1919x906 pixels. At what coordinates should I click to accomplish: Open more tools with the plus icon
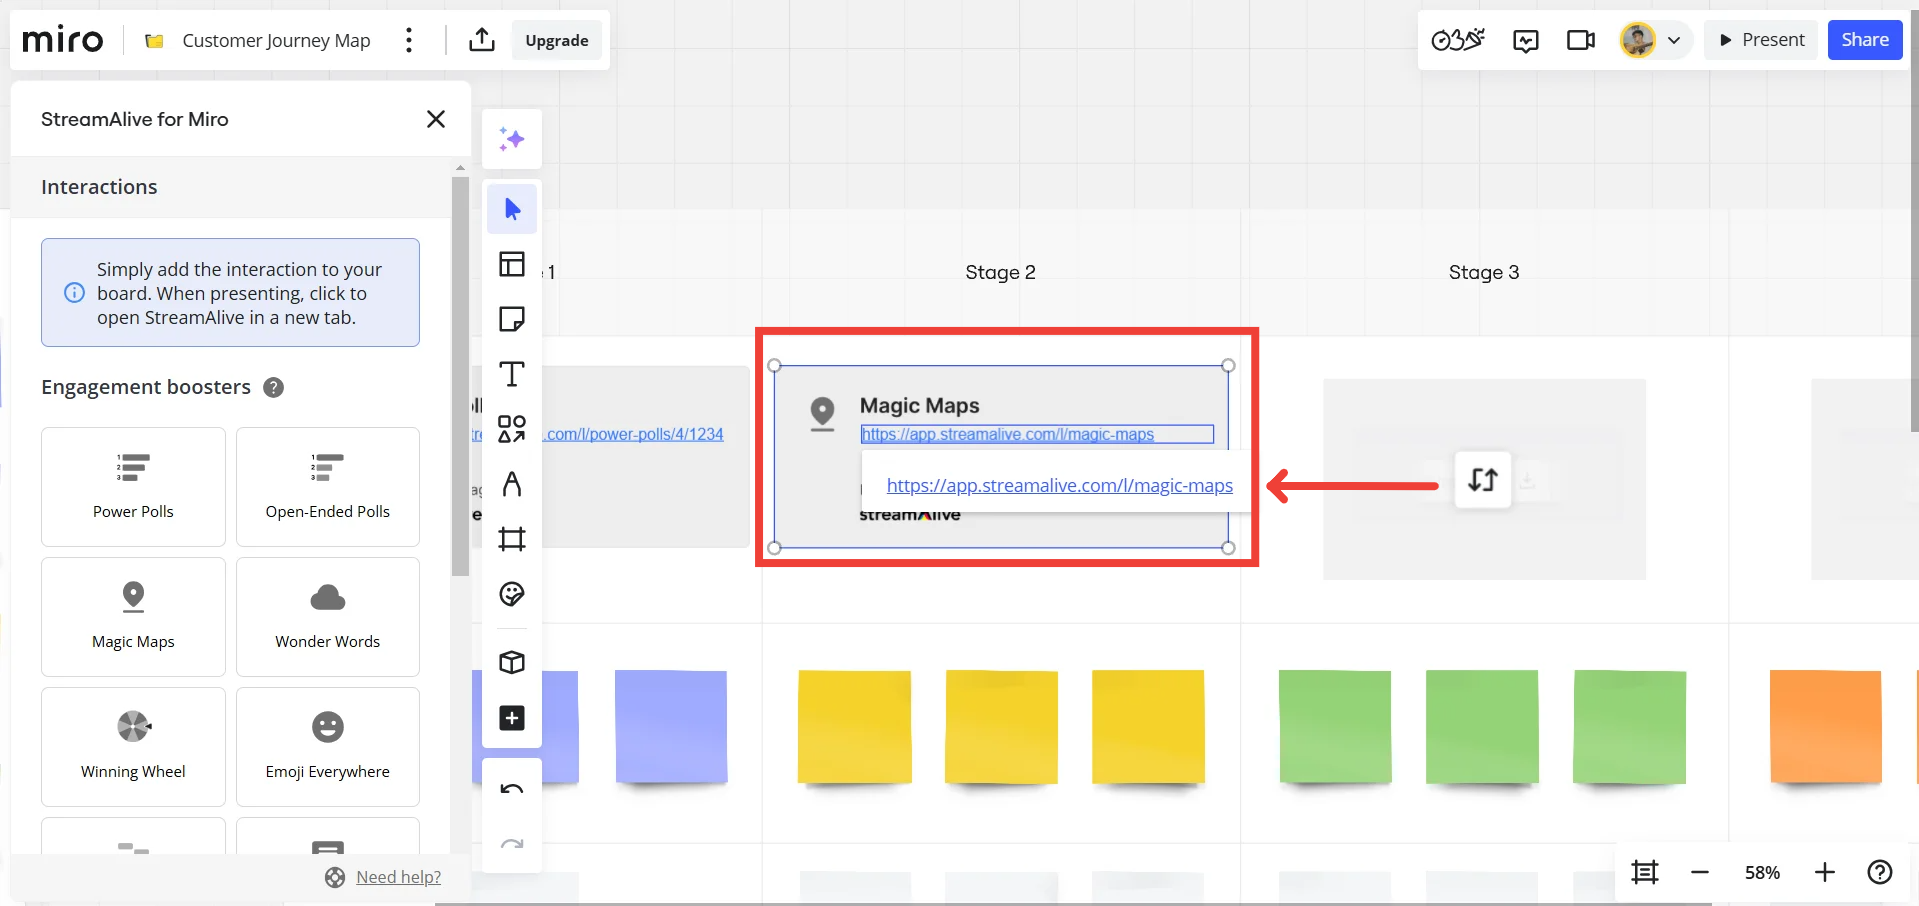click(x=512, y=718)
